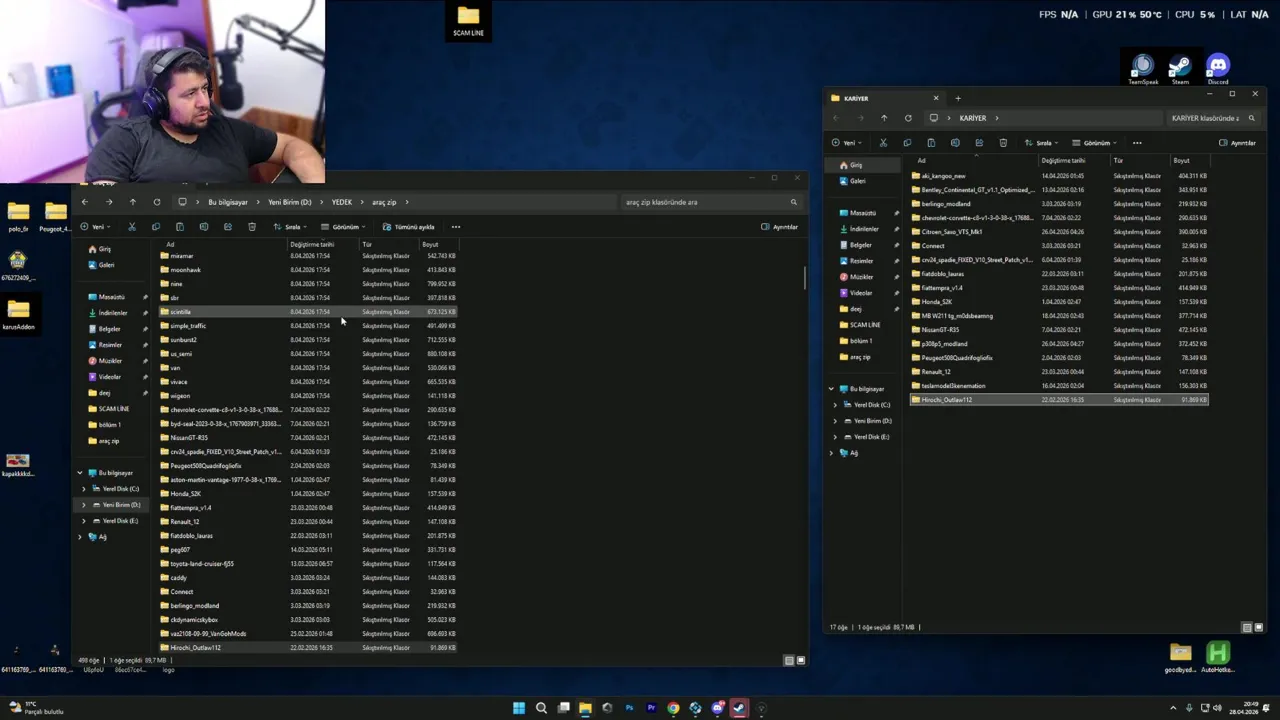
Task: Select Citroen_Saxo_VTS_Mk1 in KARİYER window
Action: coord(1058,232)
